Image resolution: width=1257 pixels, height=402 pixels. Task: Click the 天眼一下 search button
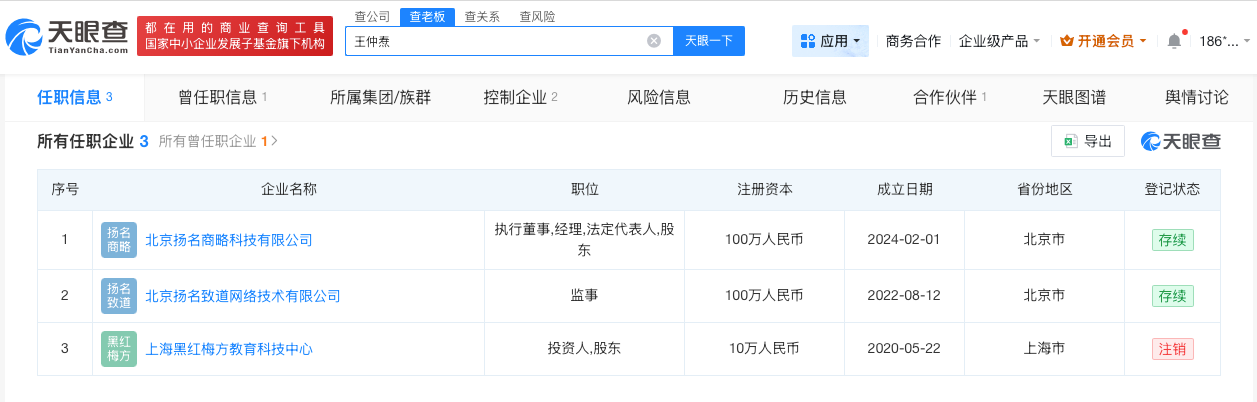(709, 41)
